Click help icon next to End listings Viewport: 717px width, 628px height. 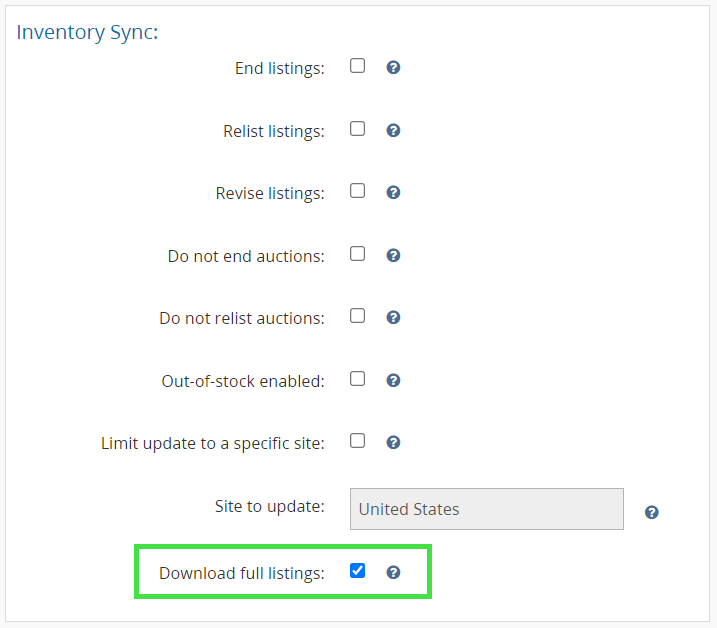click(x=393, y=68)
